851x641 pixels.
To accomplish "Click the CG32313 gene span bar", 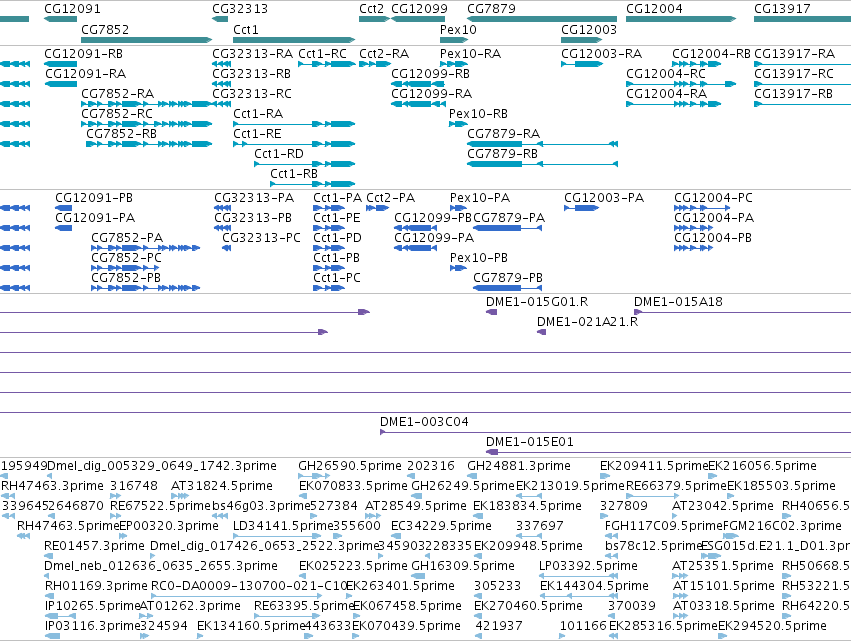I will point(220,19).
